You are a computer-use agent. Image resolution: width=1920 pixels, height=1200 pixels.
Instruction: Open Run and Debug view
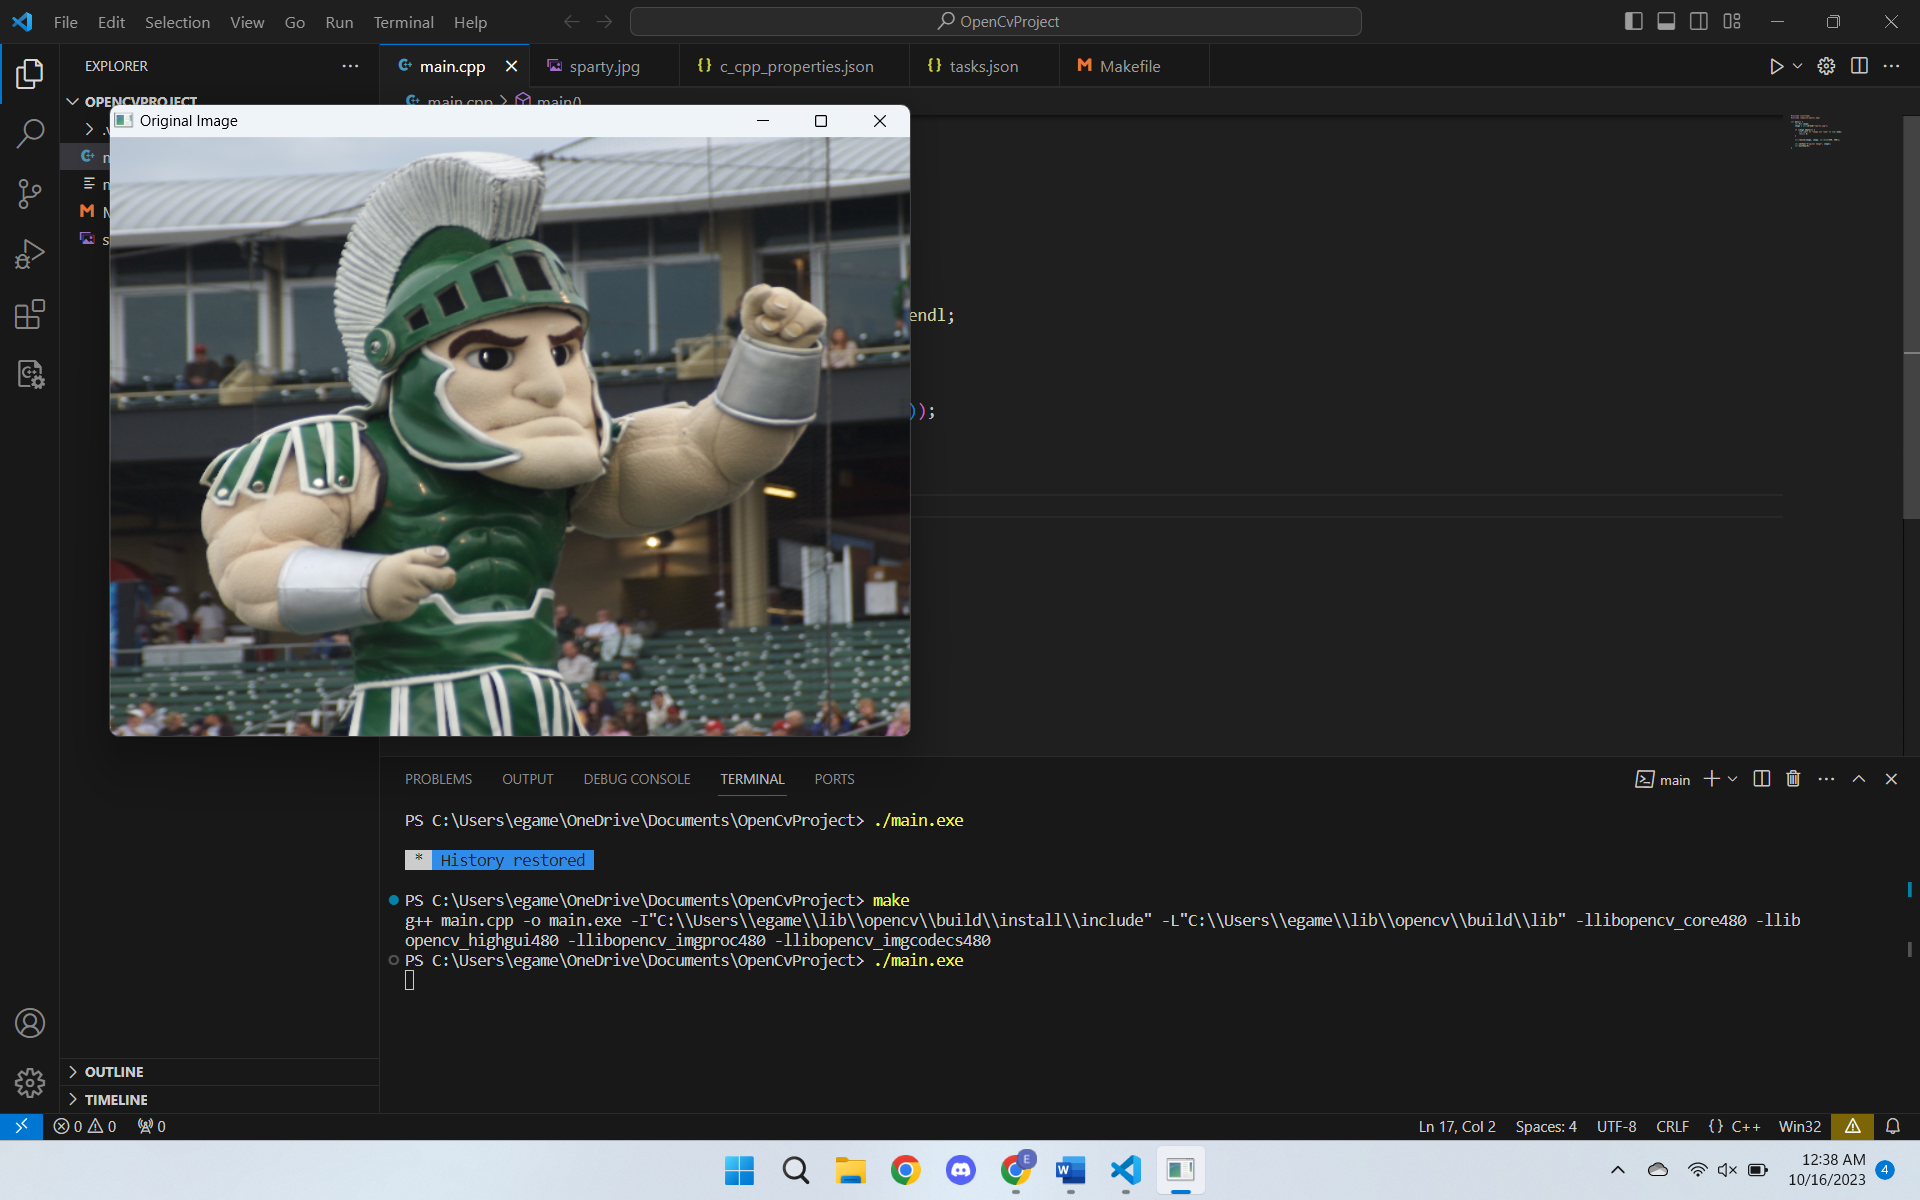click(30, 254)
